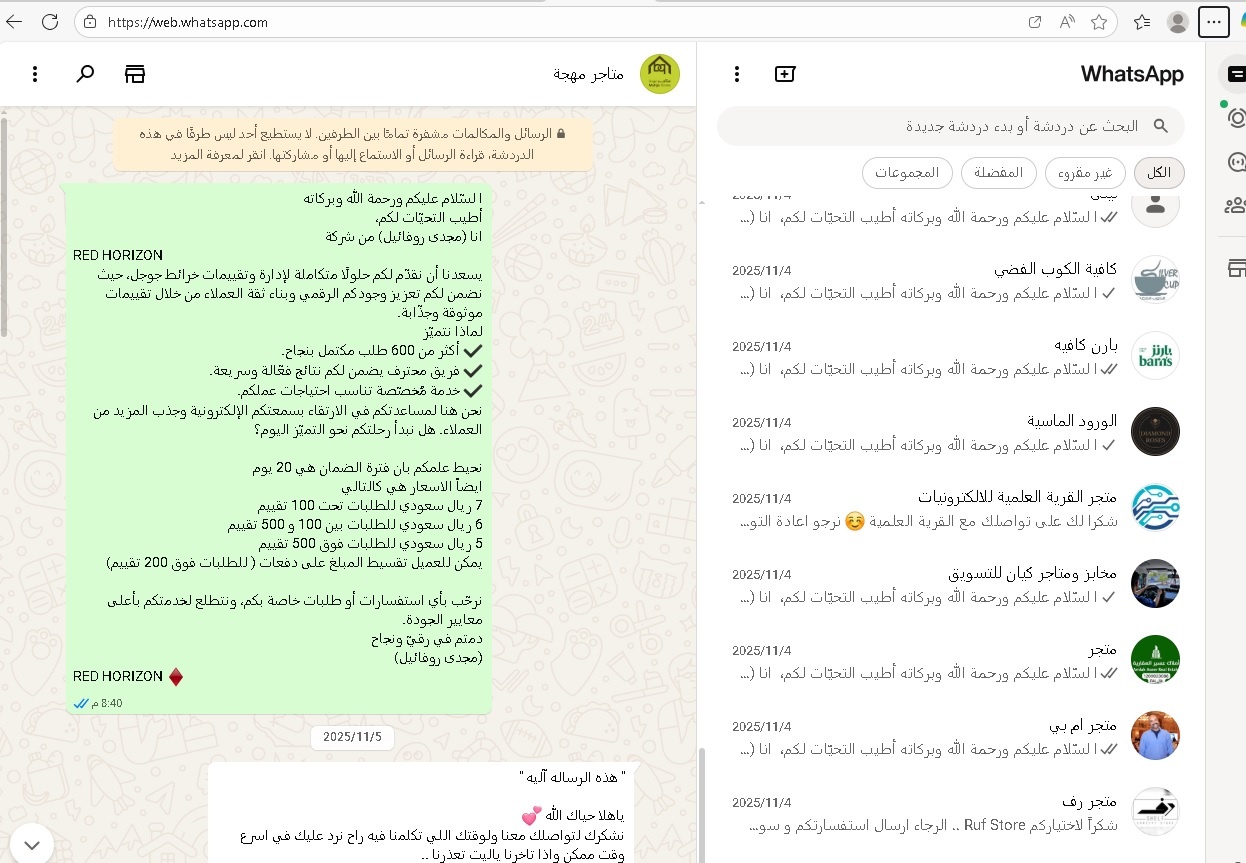Screen dimensions: 1246x863
Task: Select the Chats icon in right sidebar
Action: click(x=1238, y=73)
